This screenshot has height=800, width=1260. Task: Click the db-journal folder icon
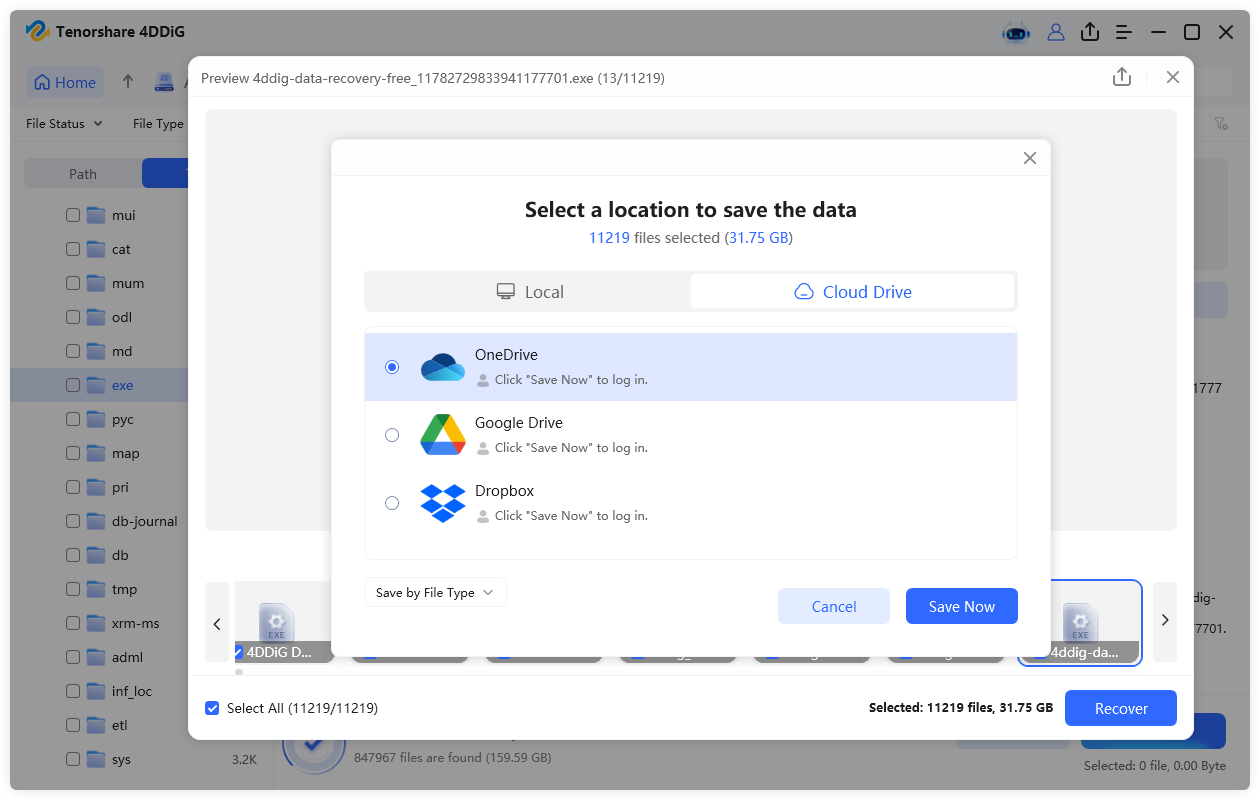click(x=96, y=521)
